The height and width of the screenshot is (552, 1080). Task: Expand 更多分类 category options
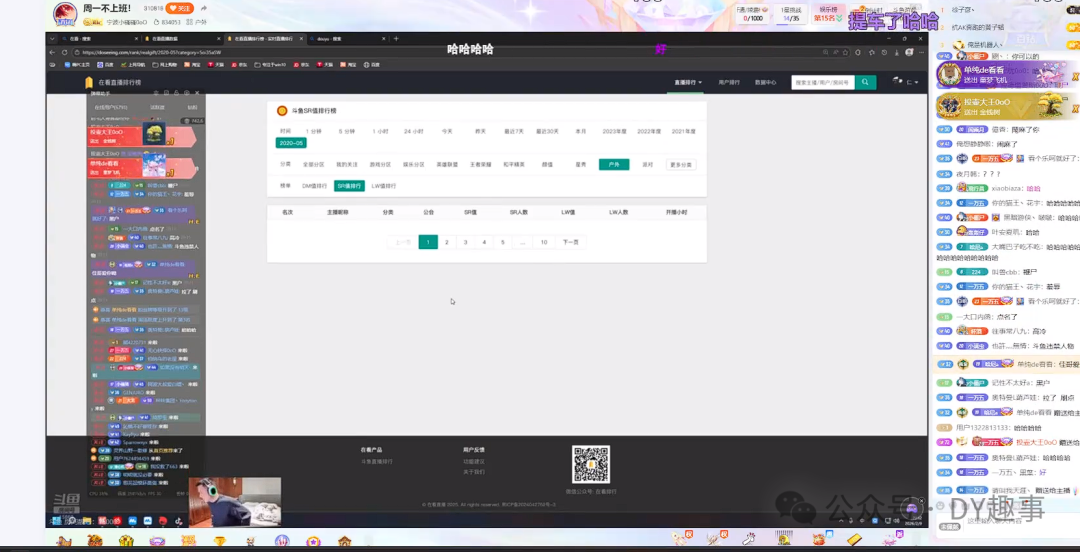681,165
